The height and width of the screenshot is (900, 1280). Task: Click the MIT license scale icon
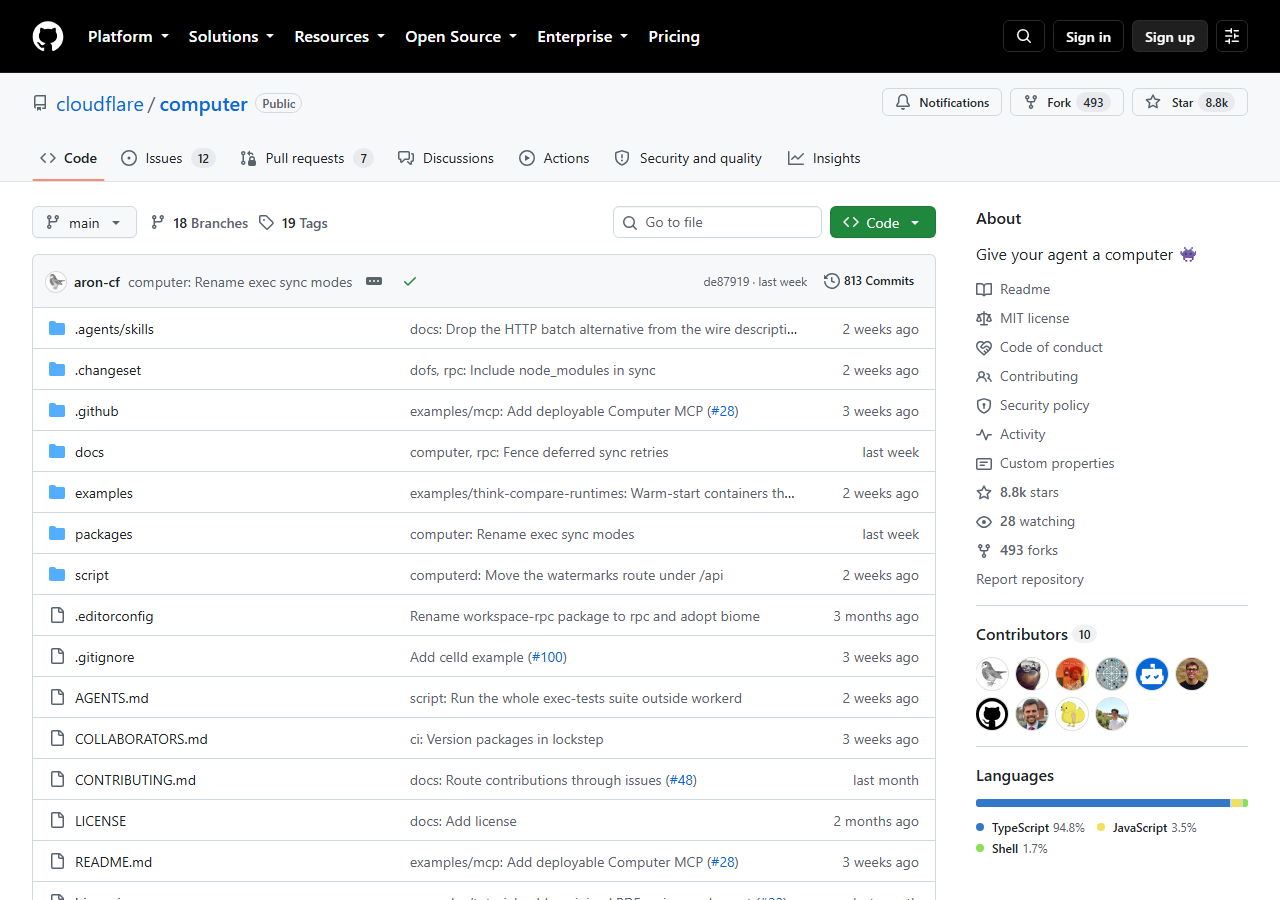click(x=984, y=318)
